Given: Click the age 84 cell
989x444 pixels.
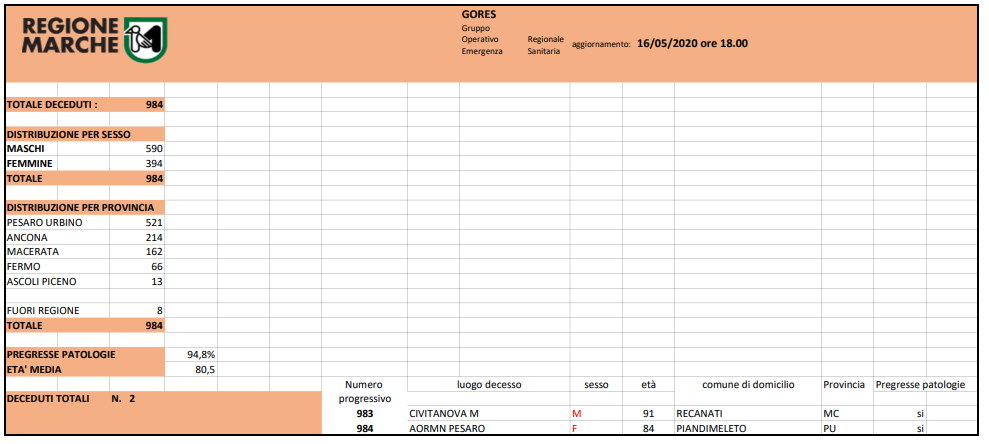Looking at the screenshot, I should tap(650, 429).
